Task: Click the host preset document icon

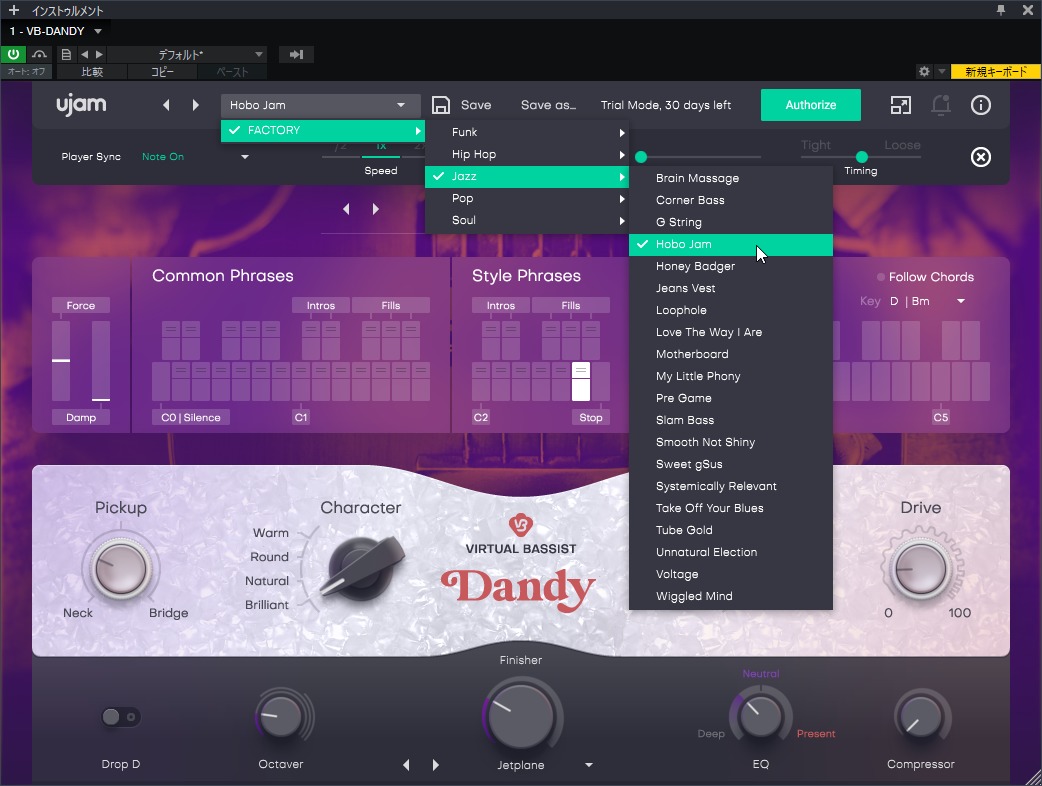Action: click(66, 54)
